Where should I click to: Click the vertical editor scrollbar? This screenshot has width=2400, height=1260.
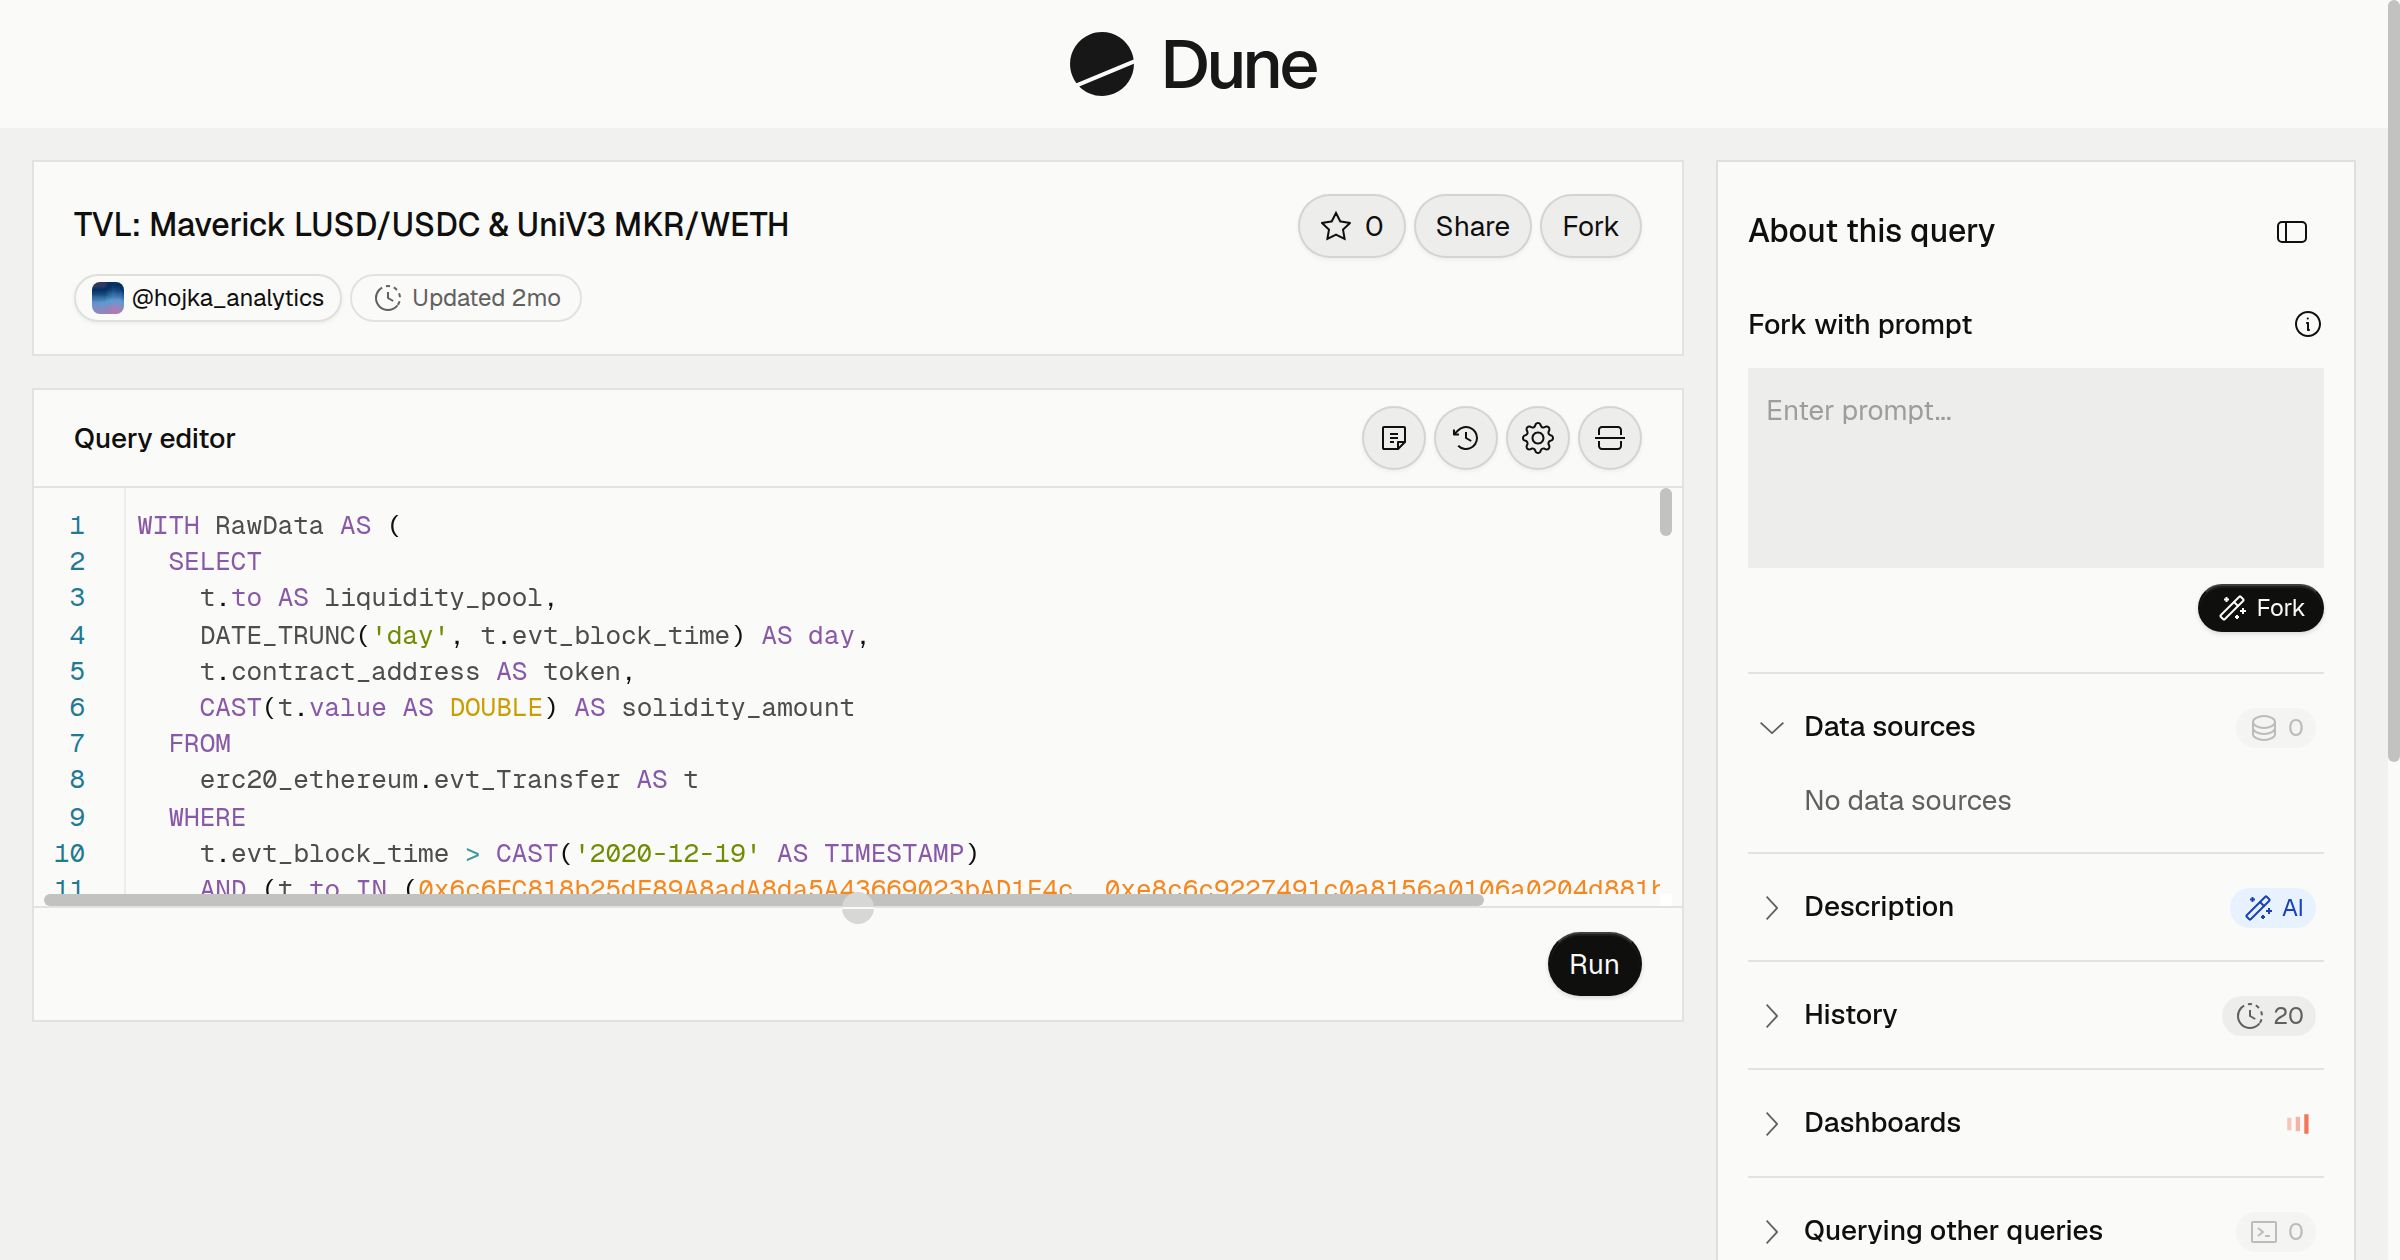pyautogui.click(x=1665, y=512)
